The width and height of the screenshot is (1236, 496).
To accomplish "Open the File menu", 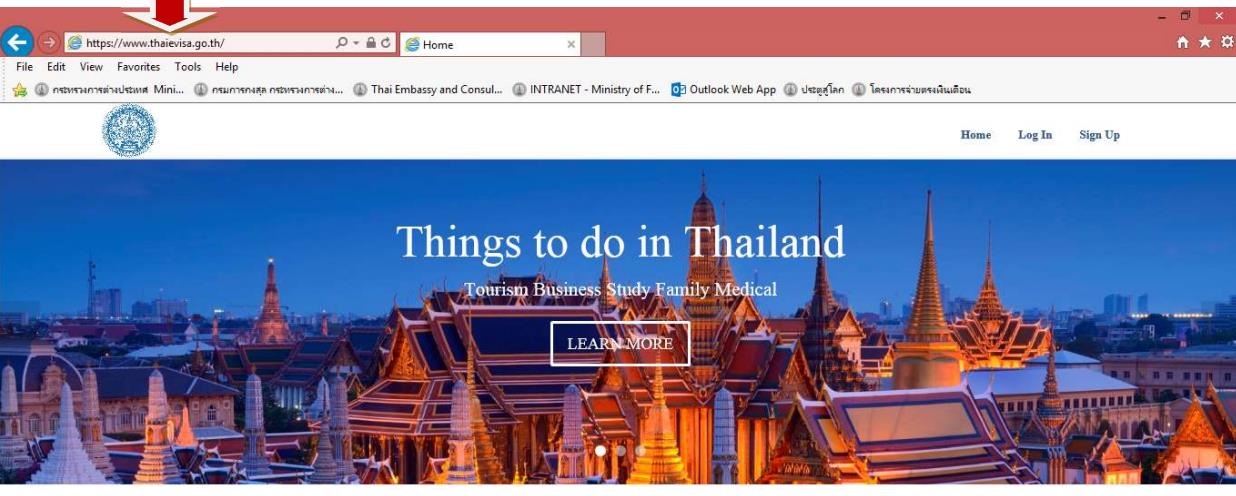I will pyautogui.click(x=24, y=67).
